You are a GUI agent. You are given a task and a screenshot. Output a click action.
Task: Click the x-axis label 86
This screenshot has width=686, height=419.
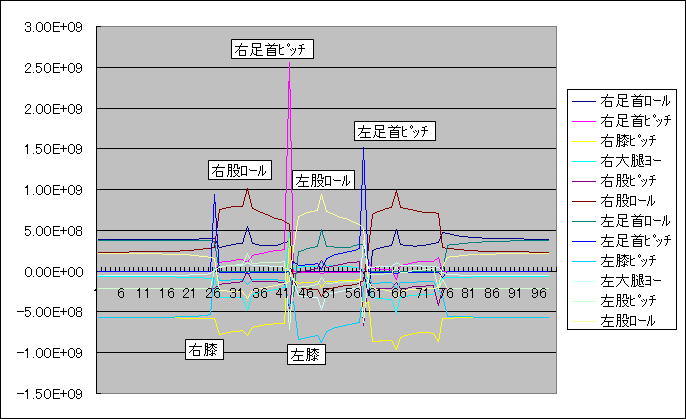click(492, 293)
